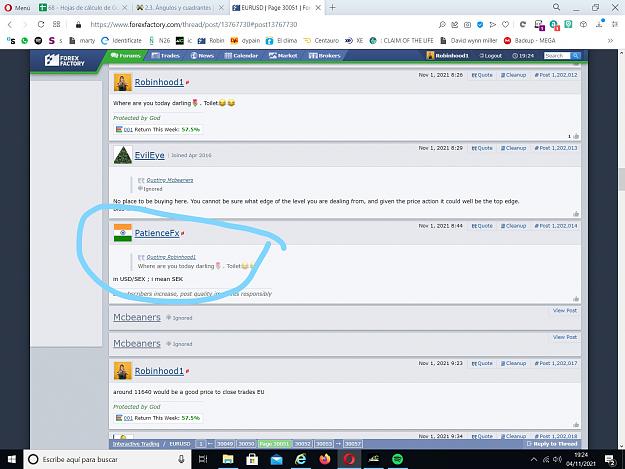
Task: Click Reply to Thread button
Action: tap(552, 444)
